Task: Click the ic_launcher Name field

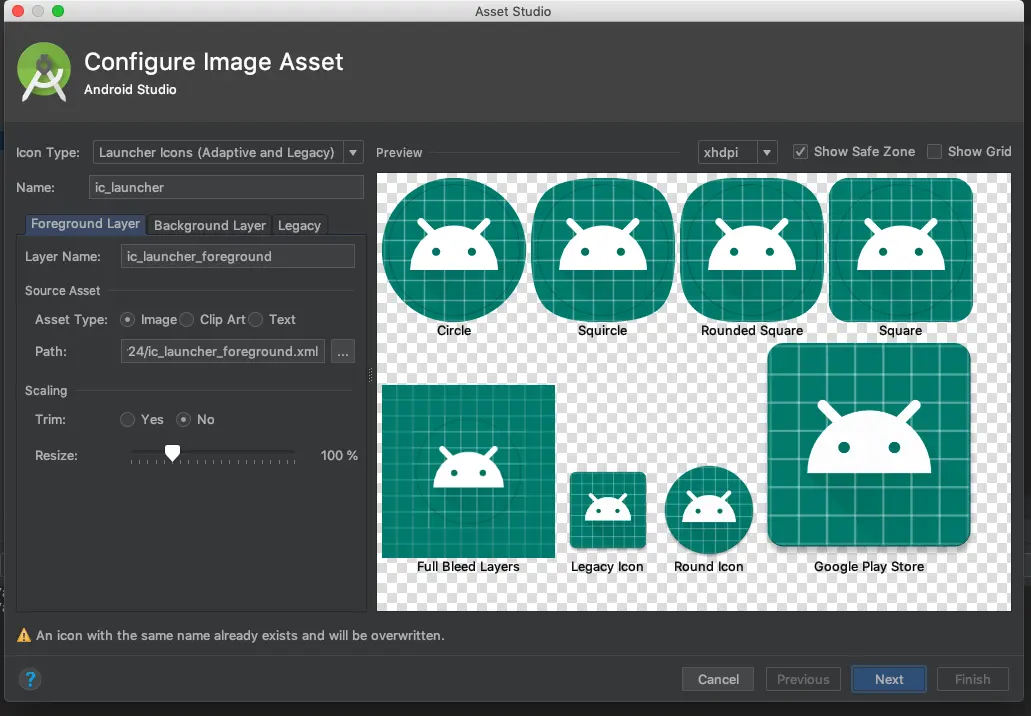Action: pyautogui.click(x=226, y=187)
